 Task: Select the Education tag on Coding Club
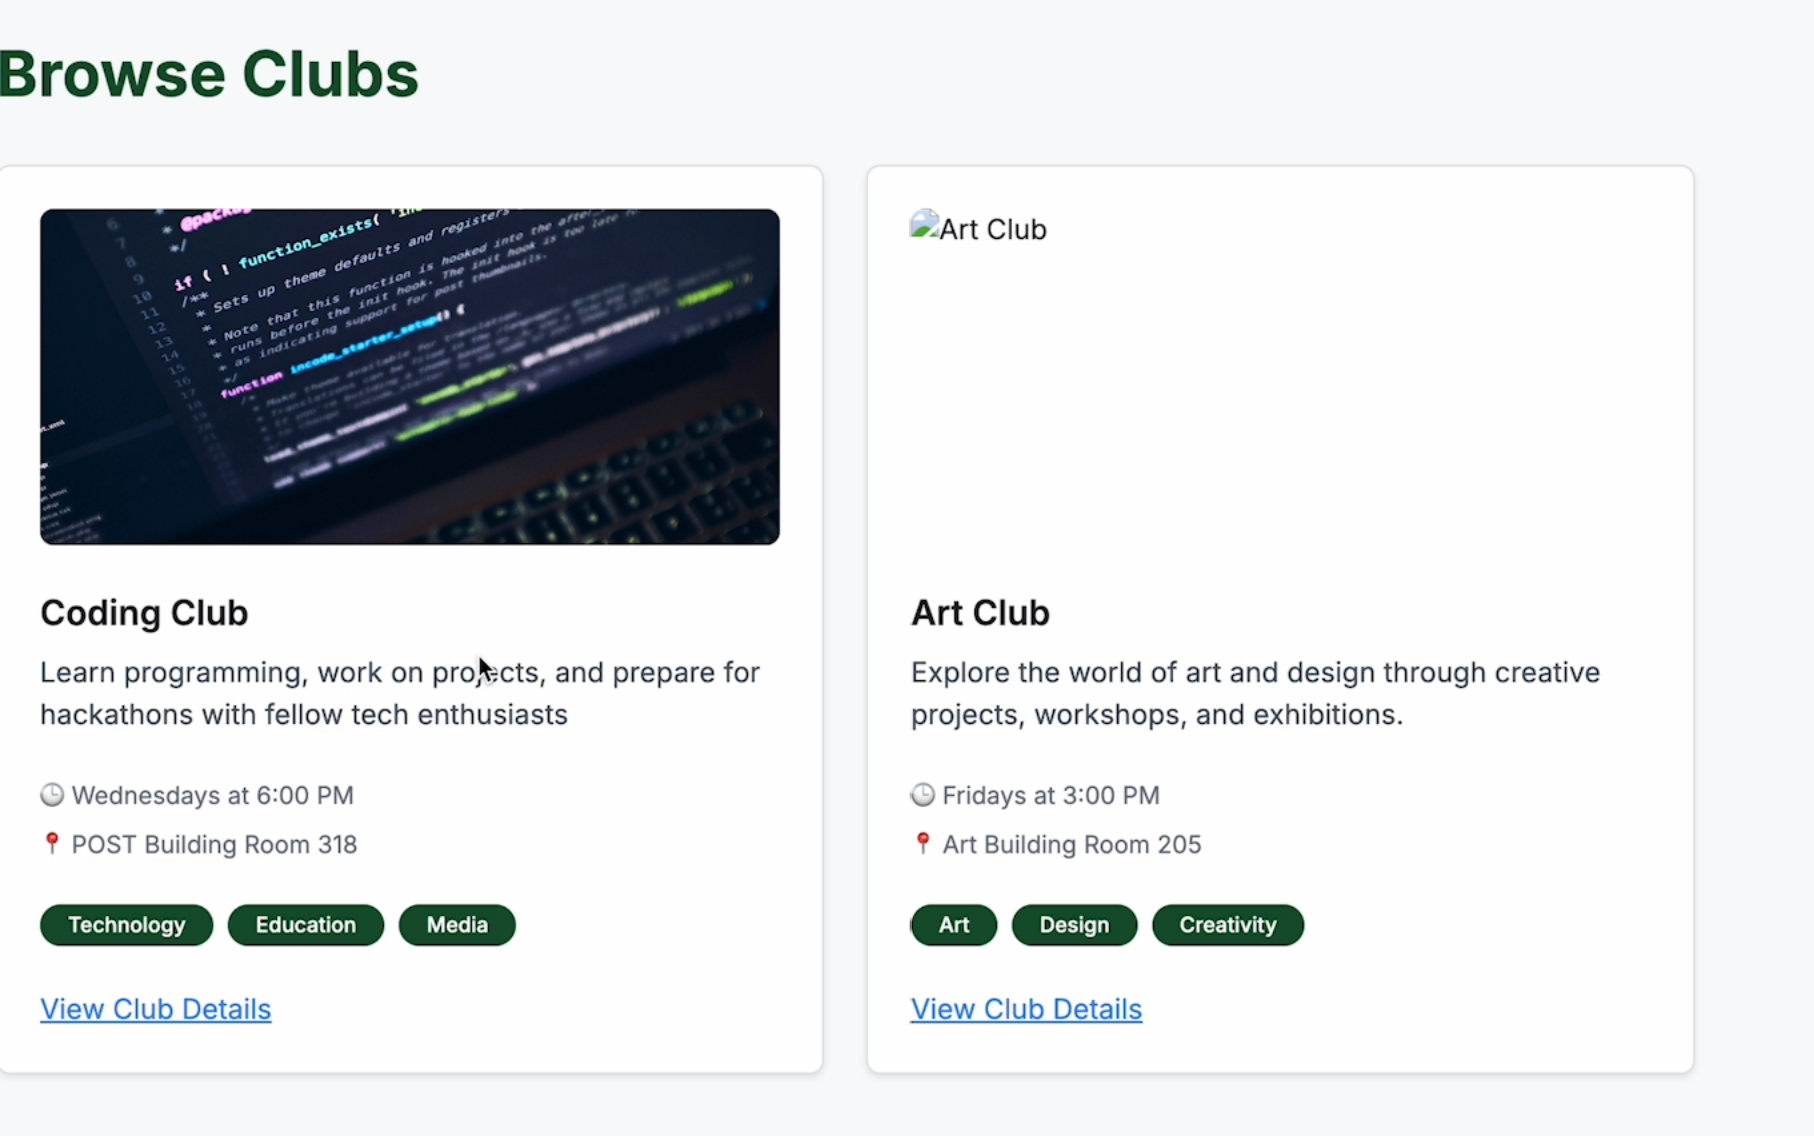[x=305, y=925]
